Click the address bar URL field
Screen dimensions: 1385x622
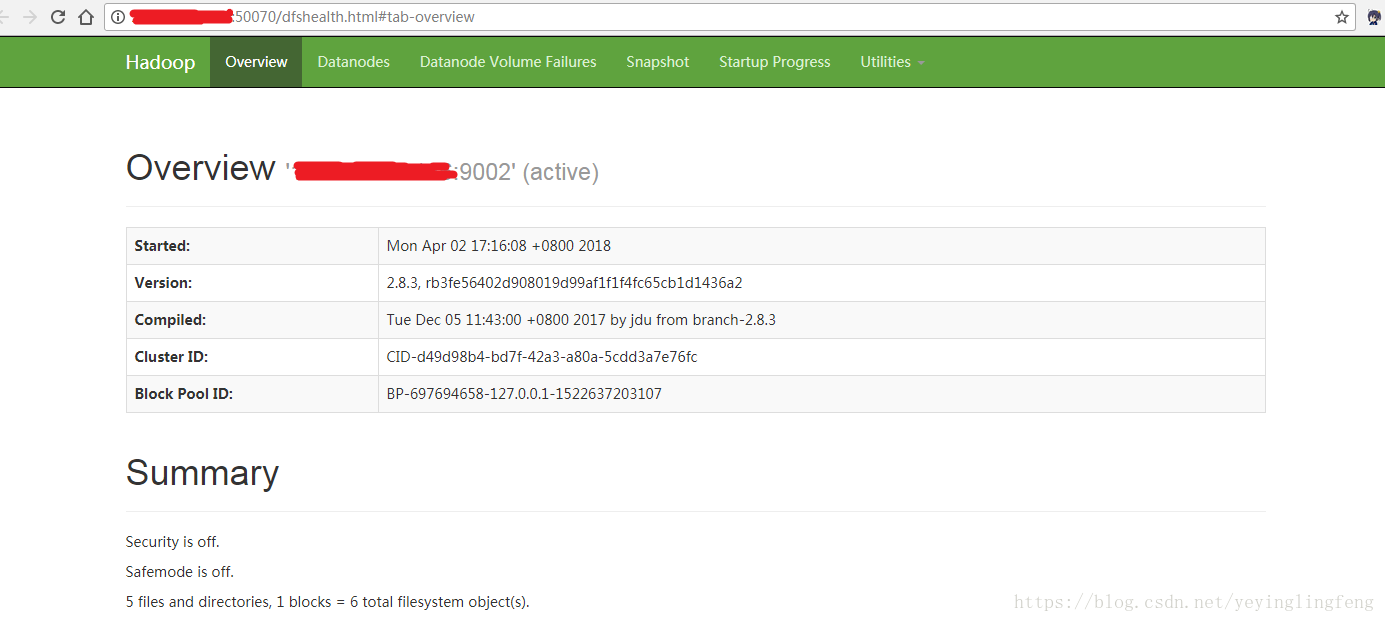coord(730,17)
